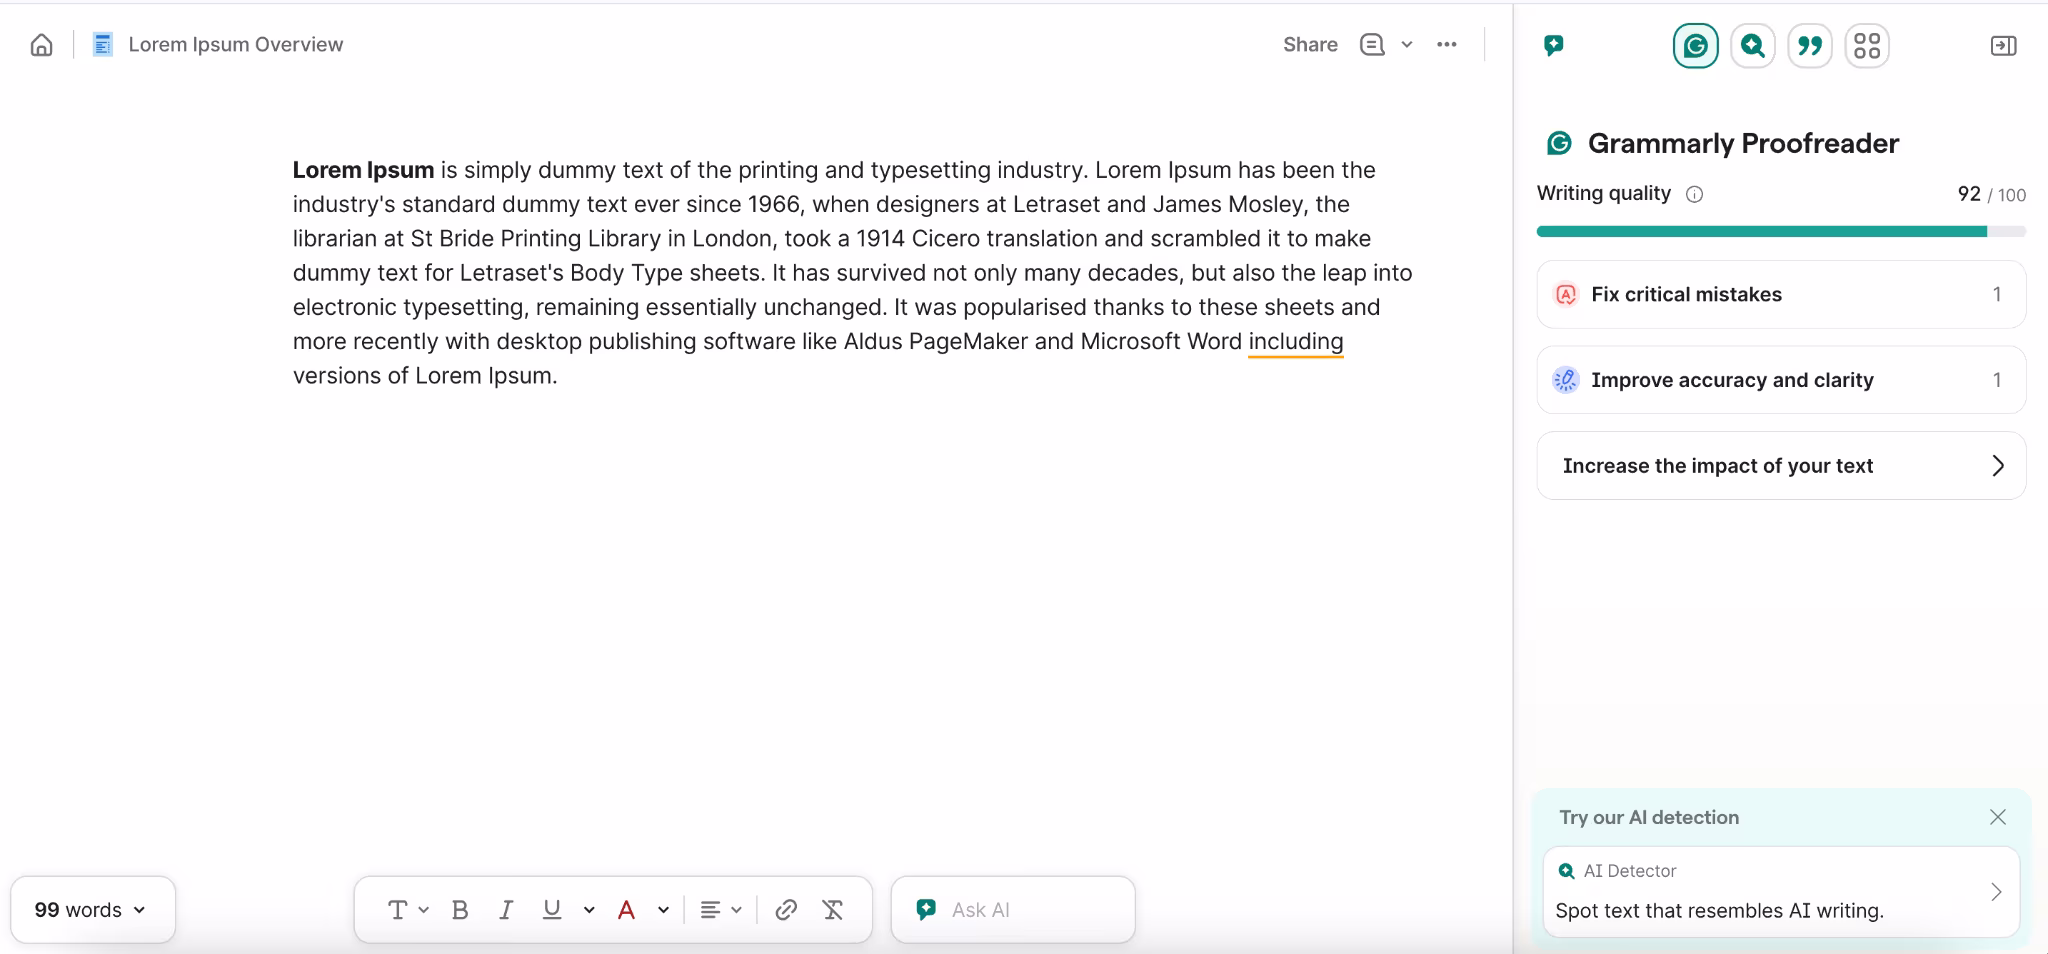Open Improve accuracy and clarity suggestions
Screen dimensions: 2048x954
(x=1781, y=380)
